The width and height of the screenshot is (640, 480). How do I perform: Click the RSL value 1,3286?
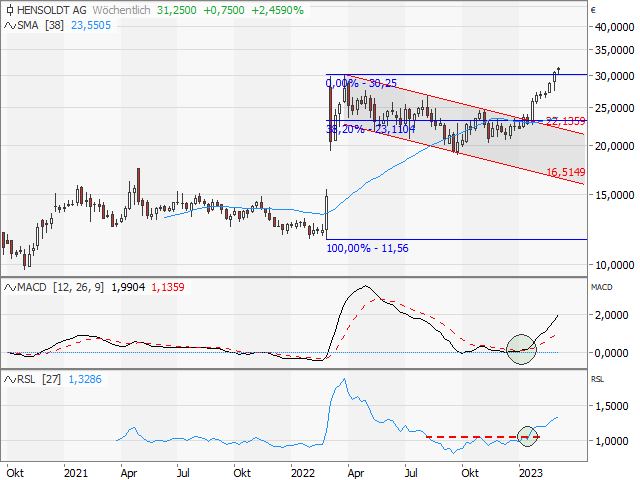pyautogui.click(x=85, y=379)
